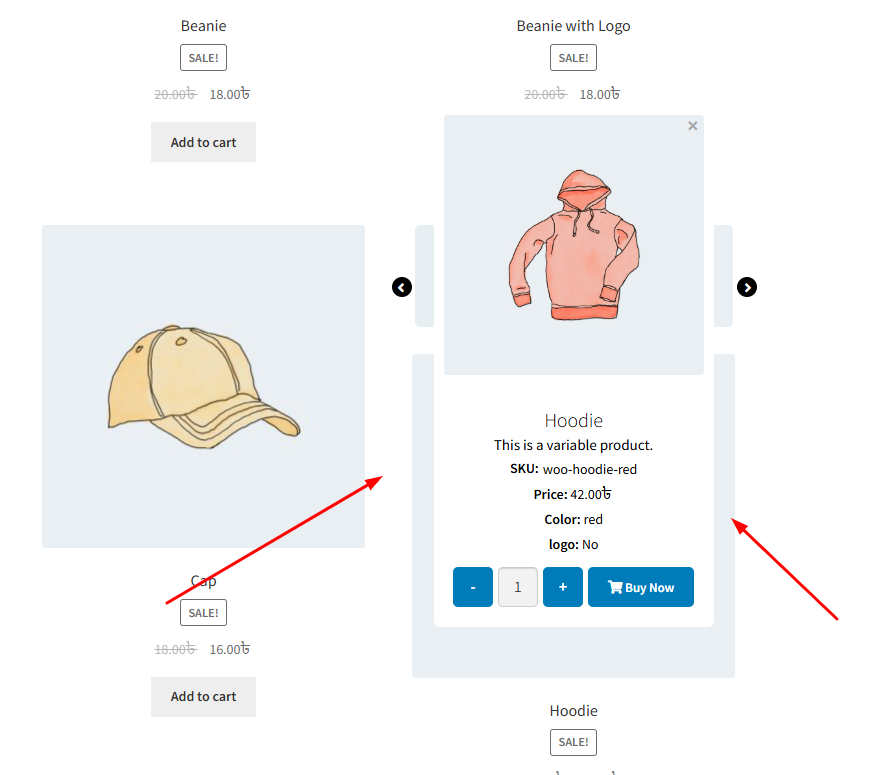
Task: Click the SALE! badge under Cap
Action: [203, 612]
